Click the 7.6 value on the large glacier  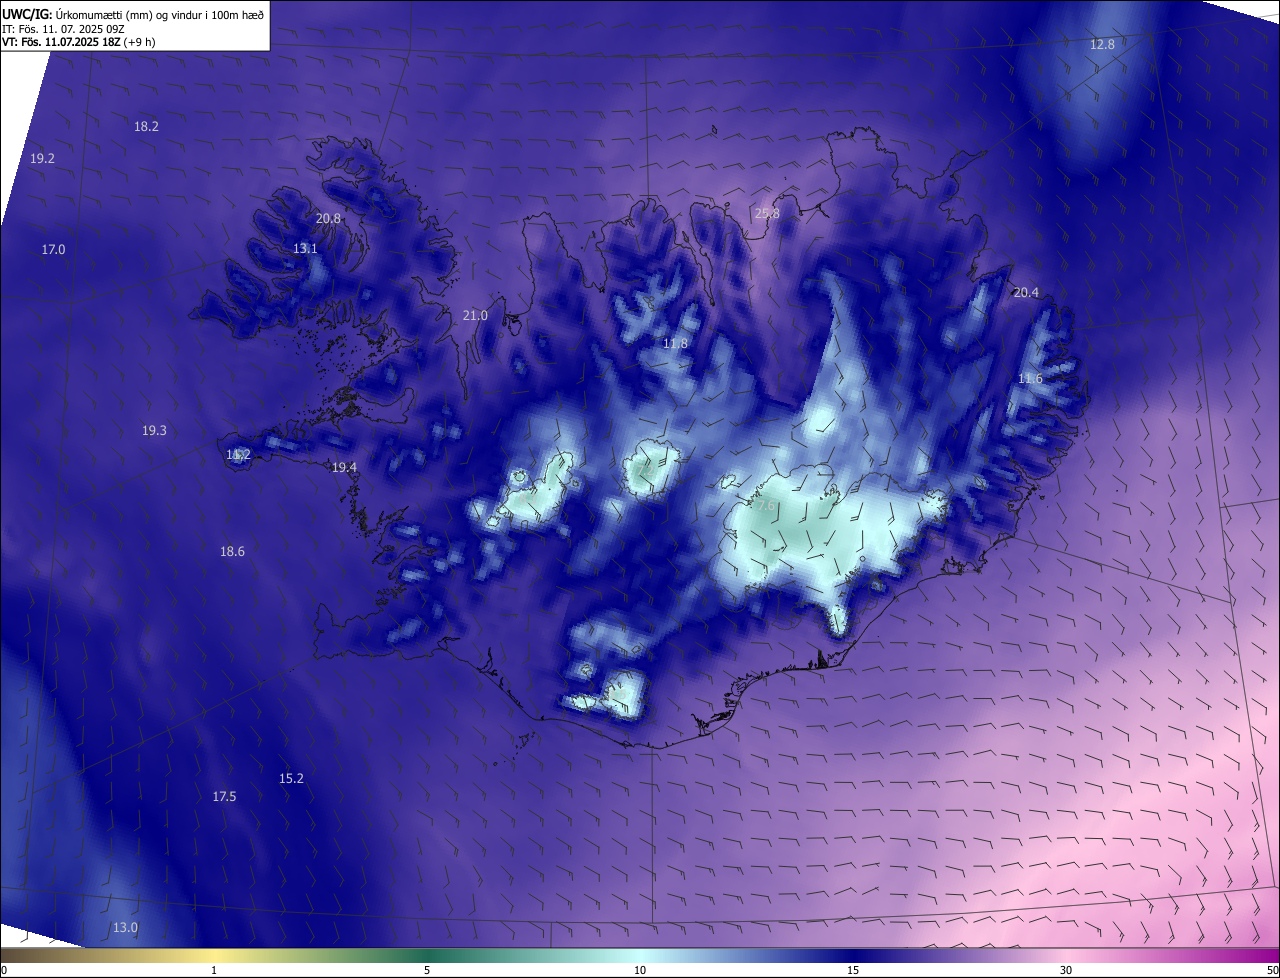coord(765,506)
